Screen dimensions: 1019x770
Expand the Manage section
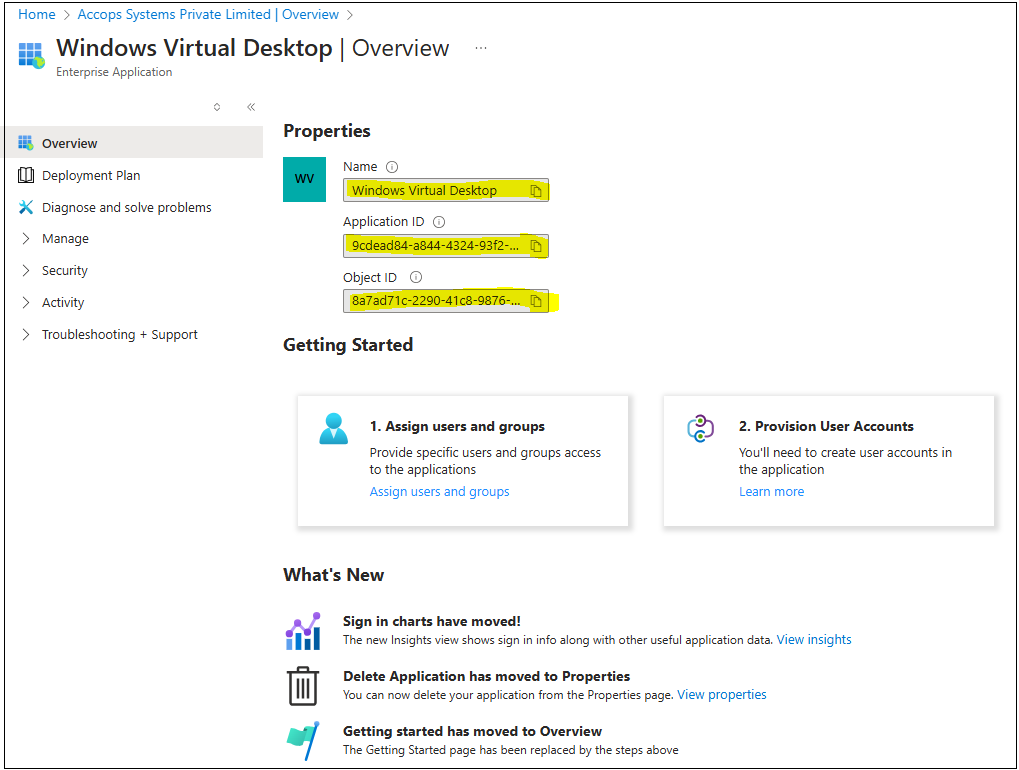tap(65, 239)
